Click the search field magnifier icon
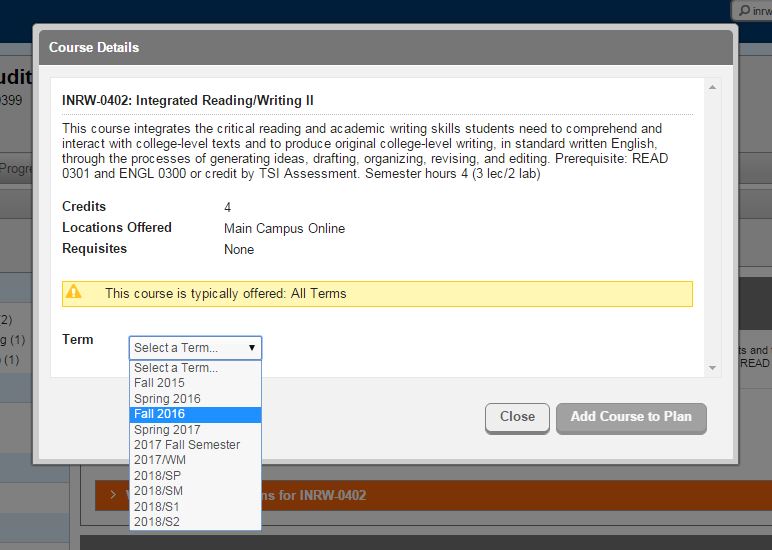Screen dimensions: 772x550 tap(745, 10)
